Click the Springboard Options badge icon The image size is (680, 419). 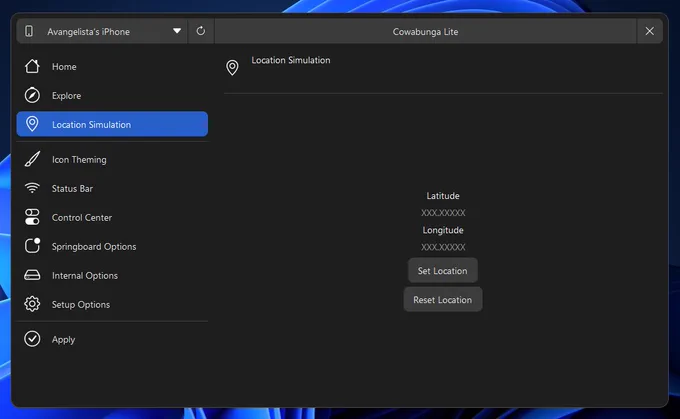[32, 246]
